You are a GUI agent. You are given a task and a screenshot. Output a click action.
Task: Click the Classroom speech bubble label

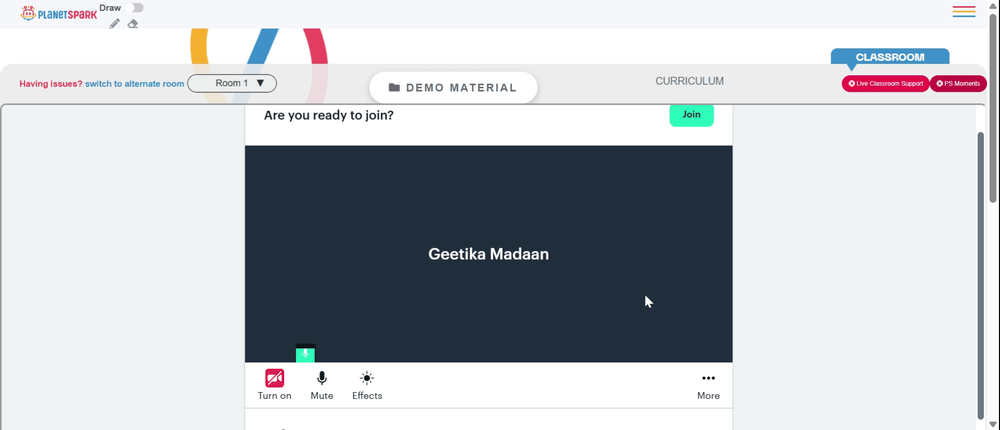[890, 57]
